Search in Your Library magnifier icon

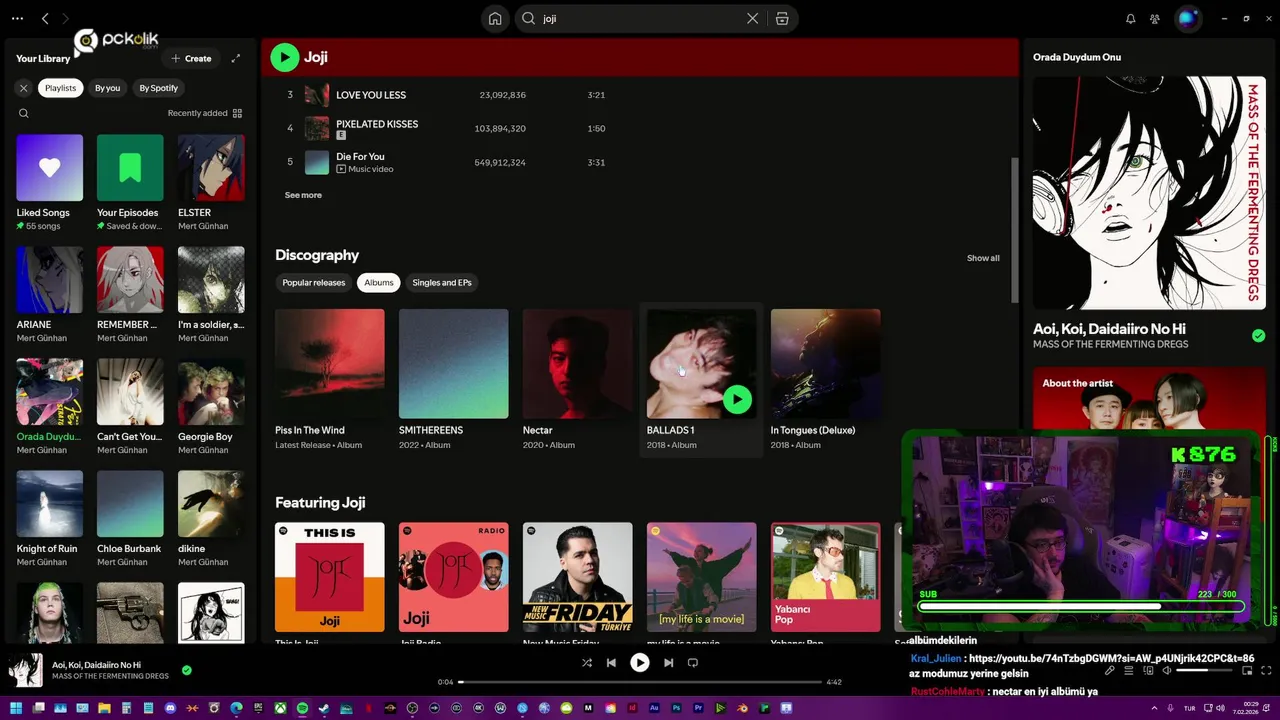pos(23,113)
